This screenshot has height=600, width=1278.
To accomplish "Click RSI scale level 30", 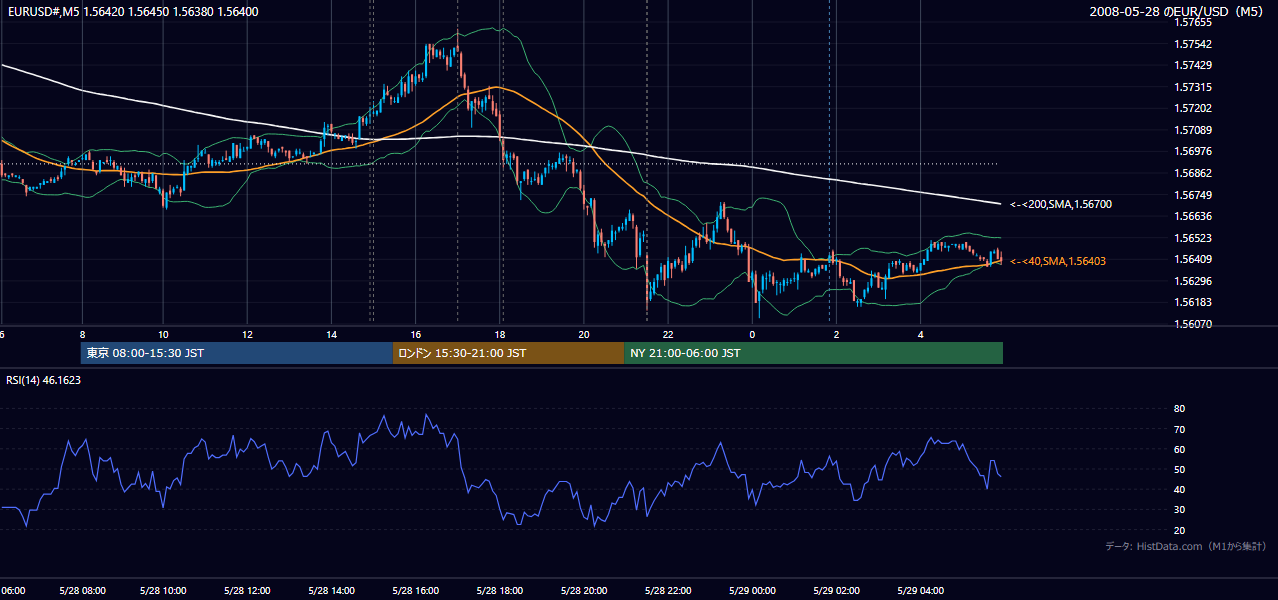I will coord(1179,510).
